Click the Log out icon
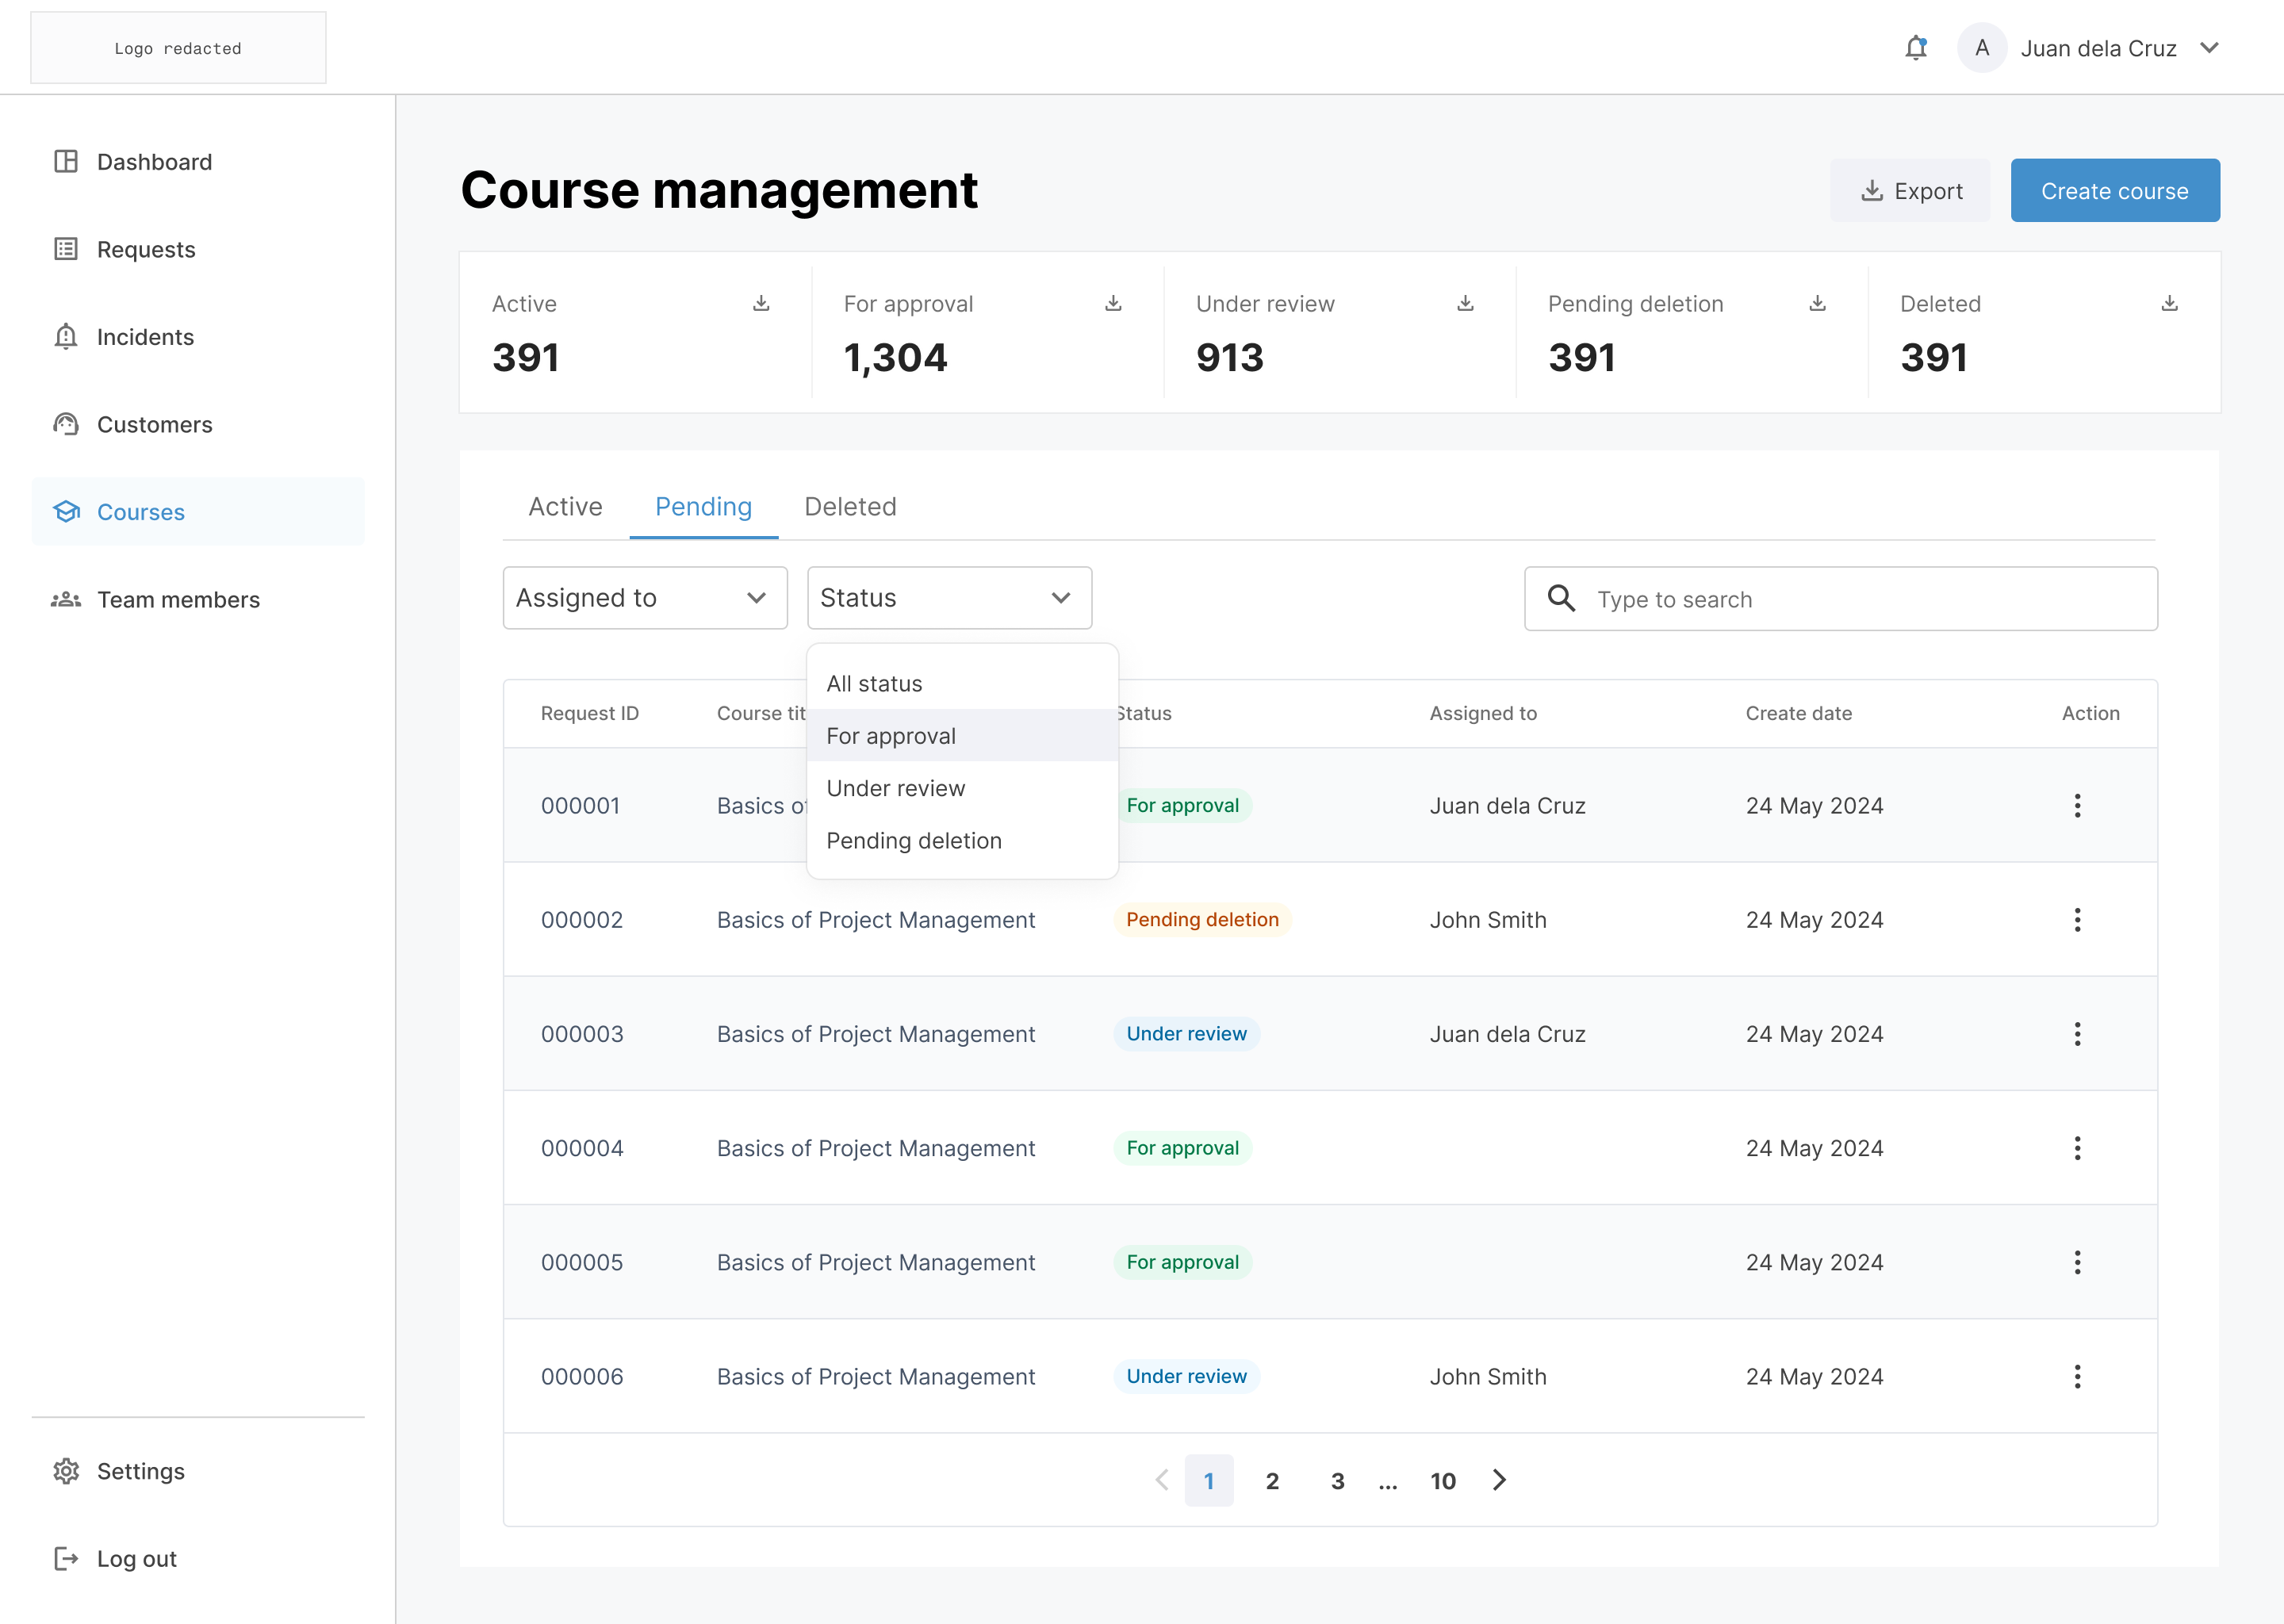Viewport: 2284px width, 1624px height. pyautogui.click(x=65, y=1558)
